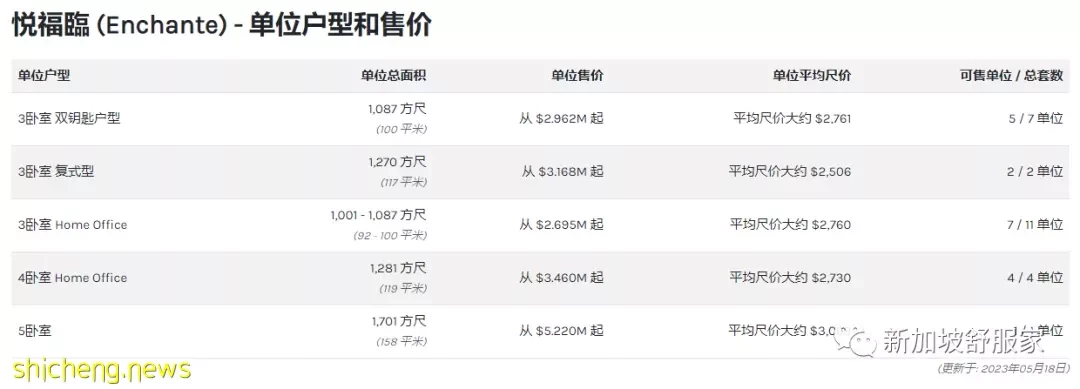Click the 更新于 2023年05月18日 note
This screenshot has height=389, width=1080.
pos(1004,368)
